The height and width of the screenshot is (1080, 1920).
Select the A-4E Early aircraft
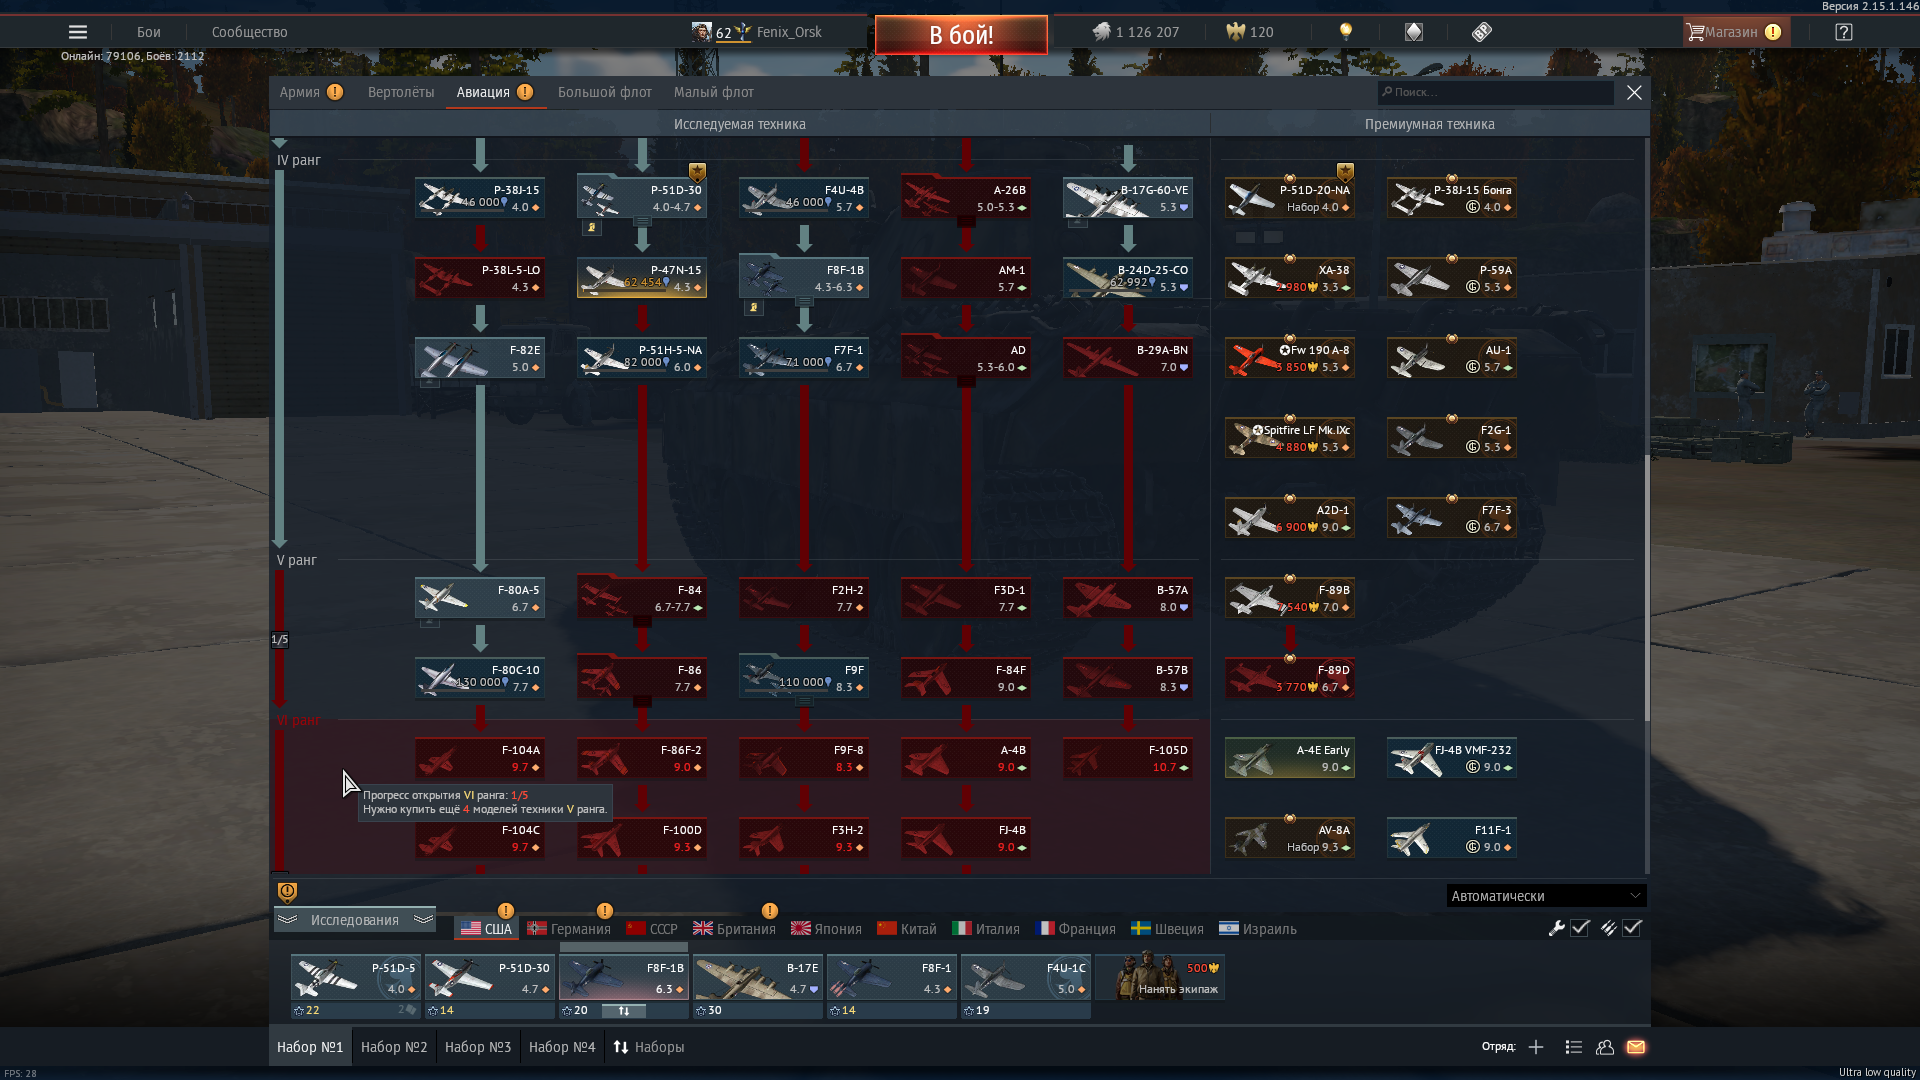[x=1290, y=758]
